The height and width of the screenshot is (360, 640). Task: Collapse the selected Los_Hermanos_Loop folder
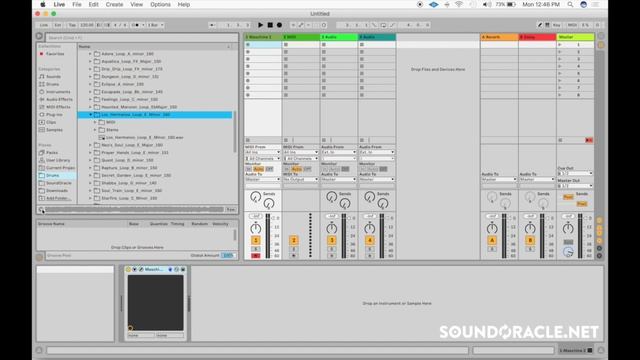(x=90, y=115)
